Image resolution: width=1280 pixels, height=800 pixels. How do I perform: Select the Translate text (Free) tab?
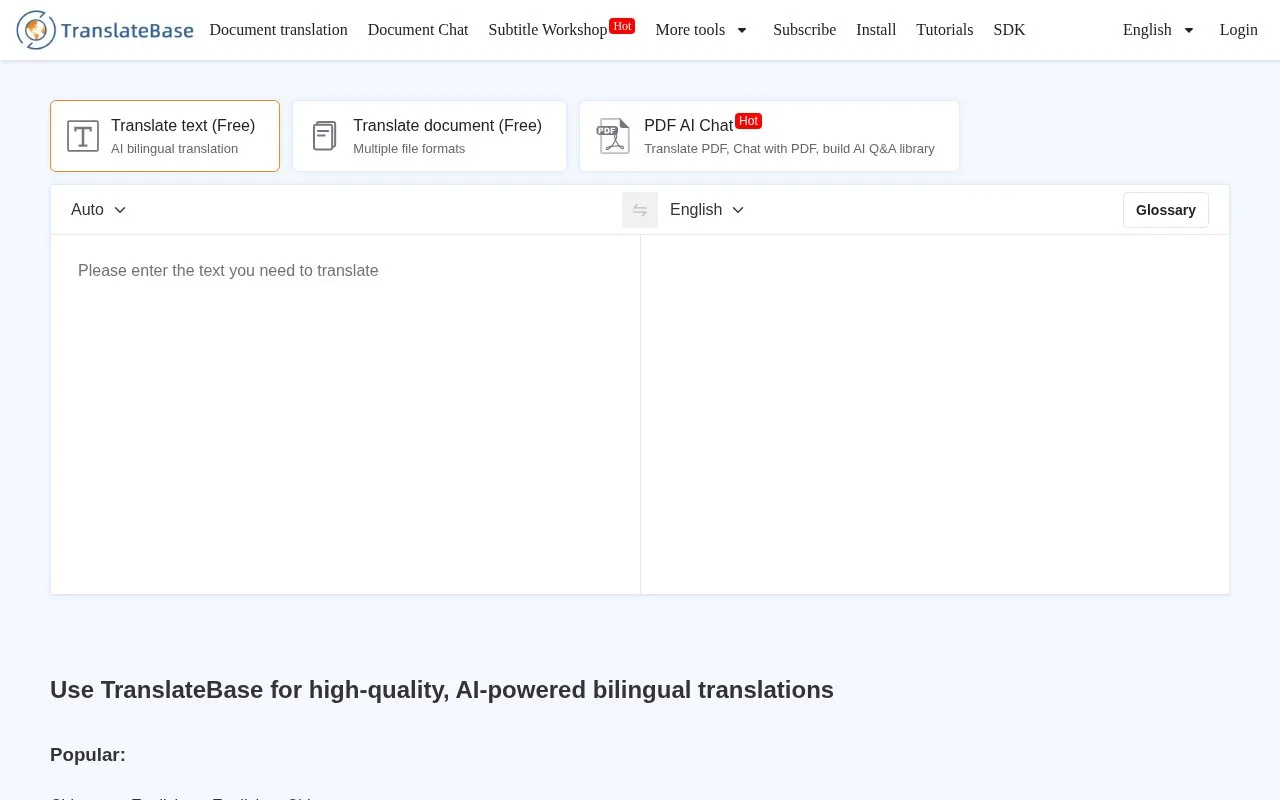coord(165,136)
